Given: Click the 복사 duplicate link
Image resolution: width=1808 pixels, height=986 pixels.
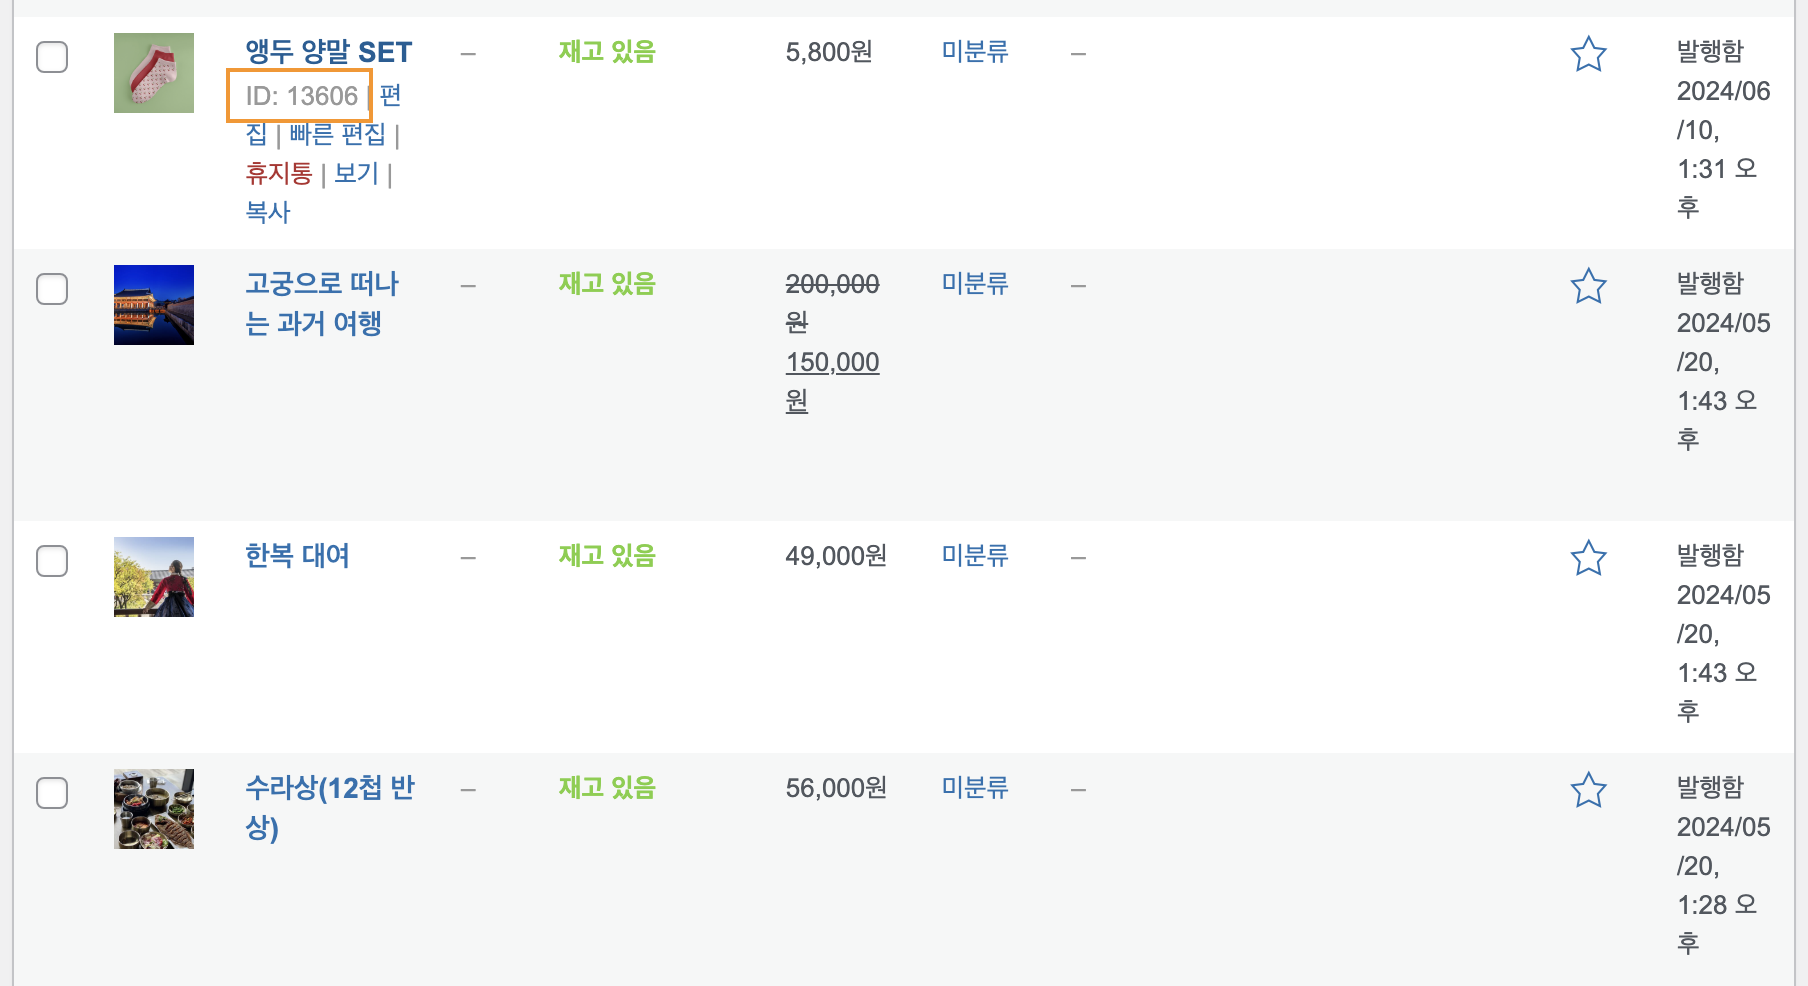Looking at the screenshot, I should 268,212.
